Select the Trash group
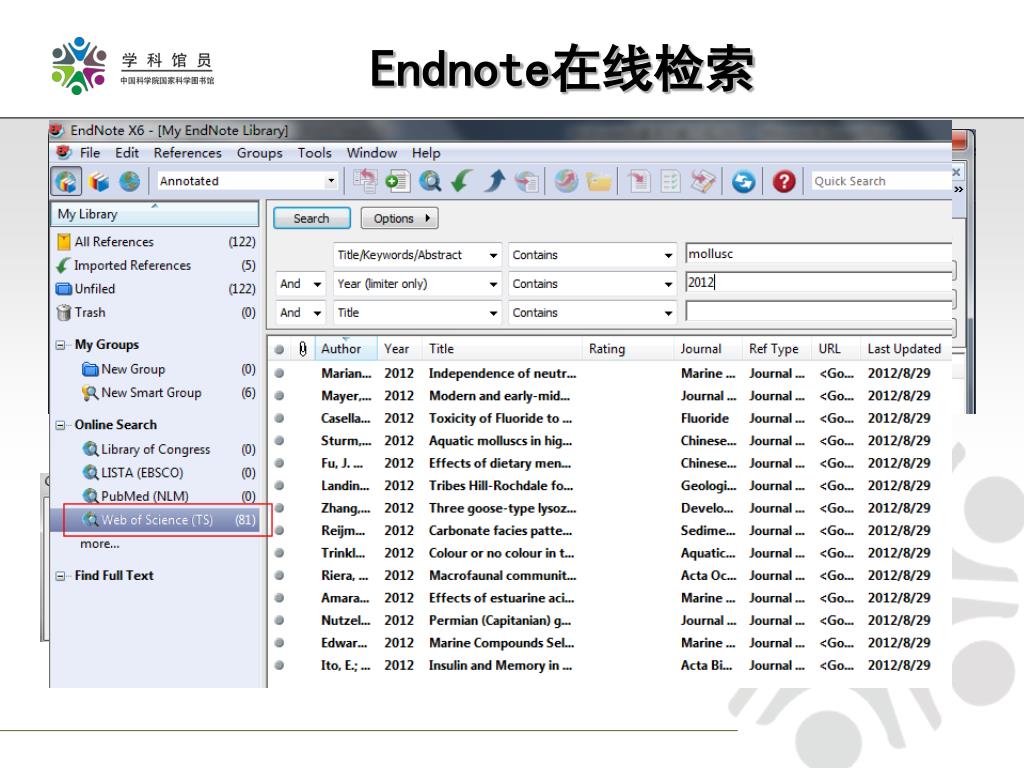The image size is (1024, 768). (155, 312)
